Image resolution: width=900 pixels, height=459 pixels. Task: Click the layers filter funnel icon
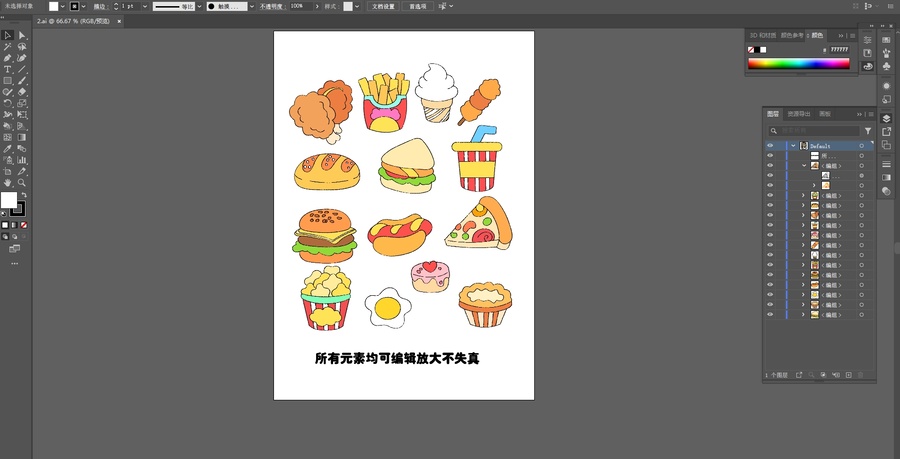[868, 131]
